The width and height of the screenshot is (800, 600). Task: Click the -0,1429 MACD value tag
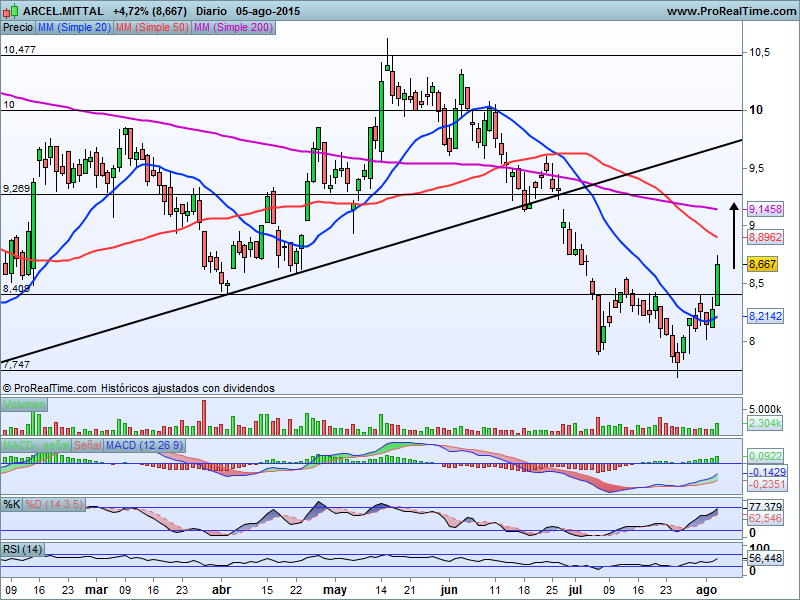click(x=767, y=471)
